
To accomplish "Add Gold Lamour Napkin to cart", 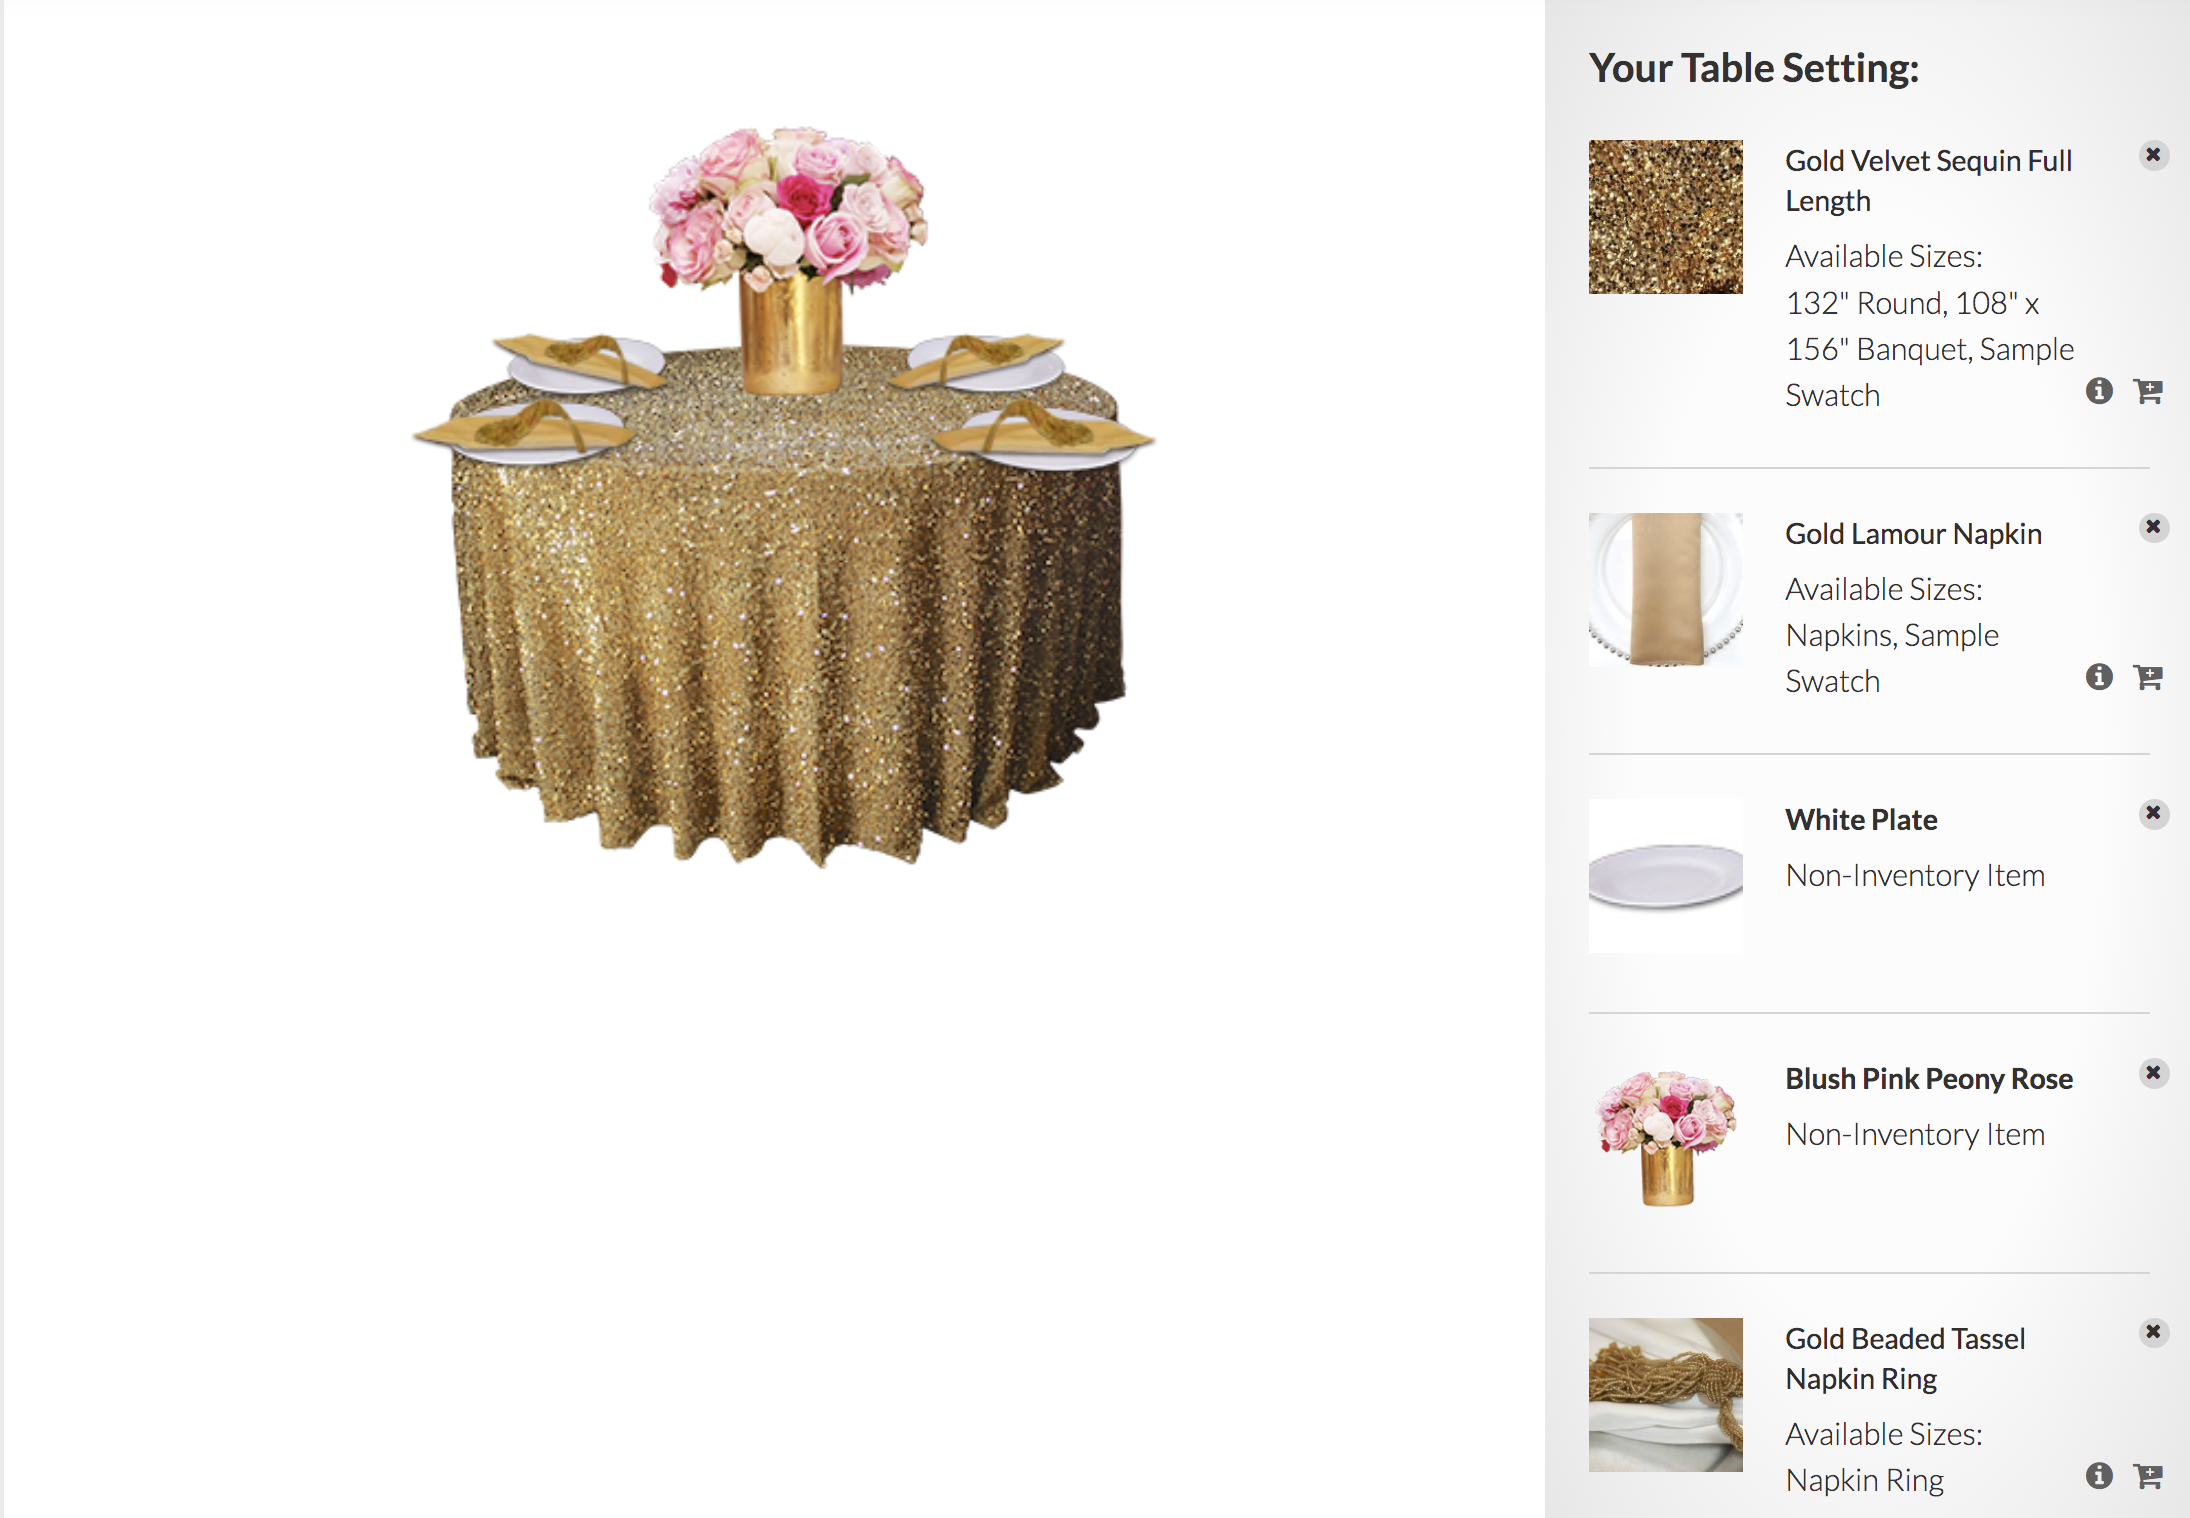I will 2148,677.
